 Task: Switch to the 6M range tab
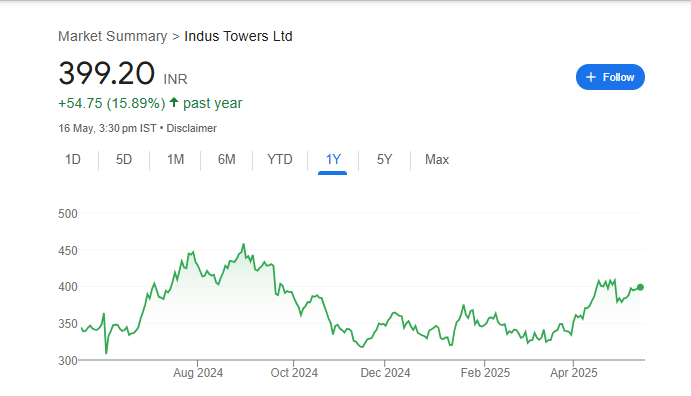pos(227,159)
